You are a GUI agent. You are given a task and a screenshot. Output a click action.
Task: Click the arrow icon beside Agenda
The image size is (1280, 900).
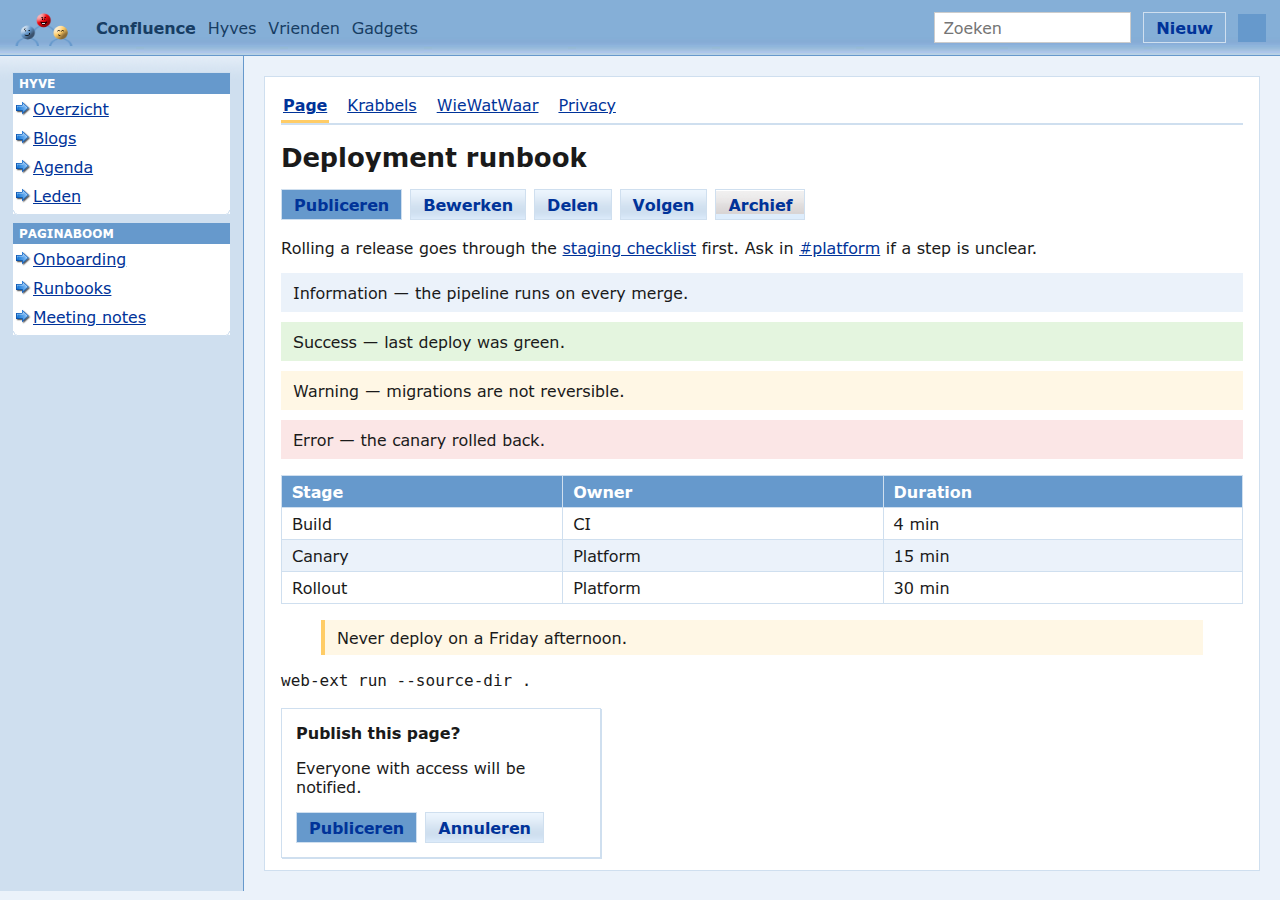[23, 167]
